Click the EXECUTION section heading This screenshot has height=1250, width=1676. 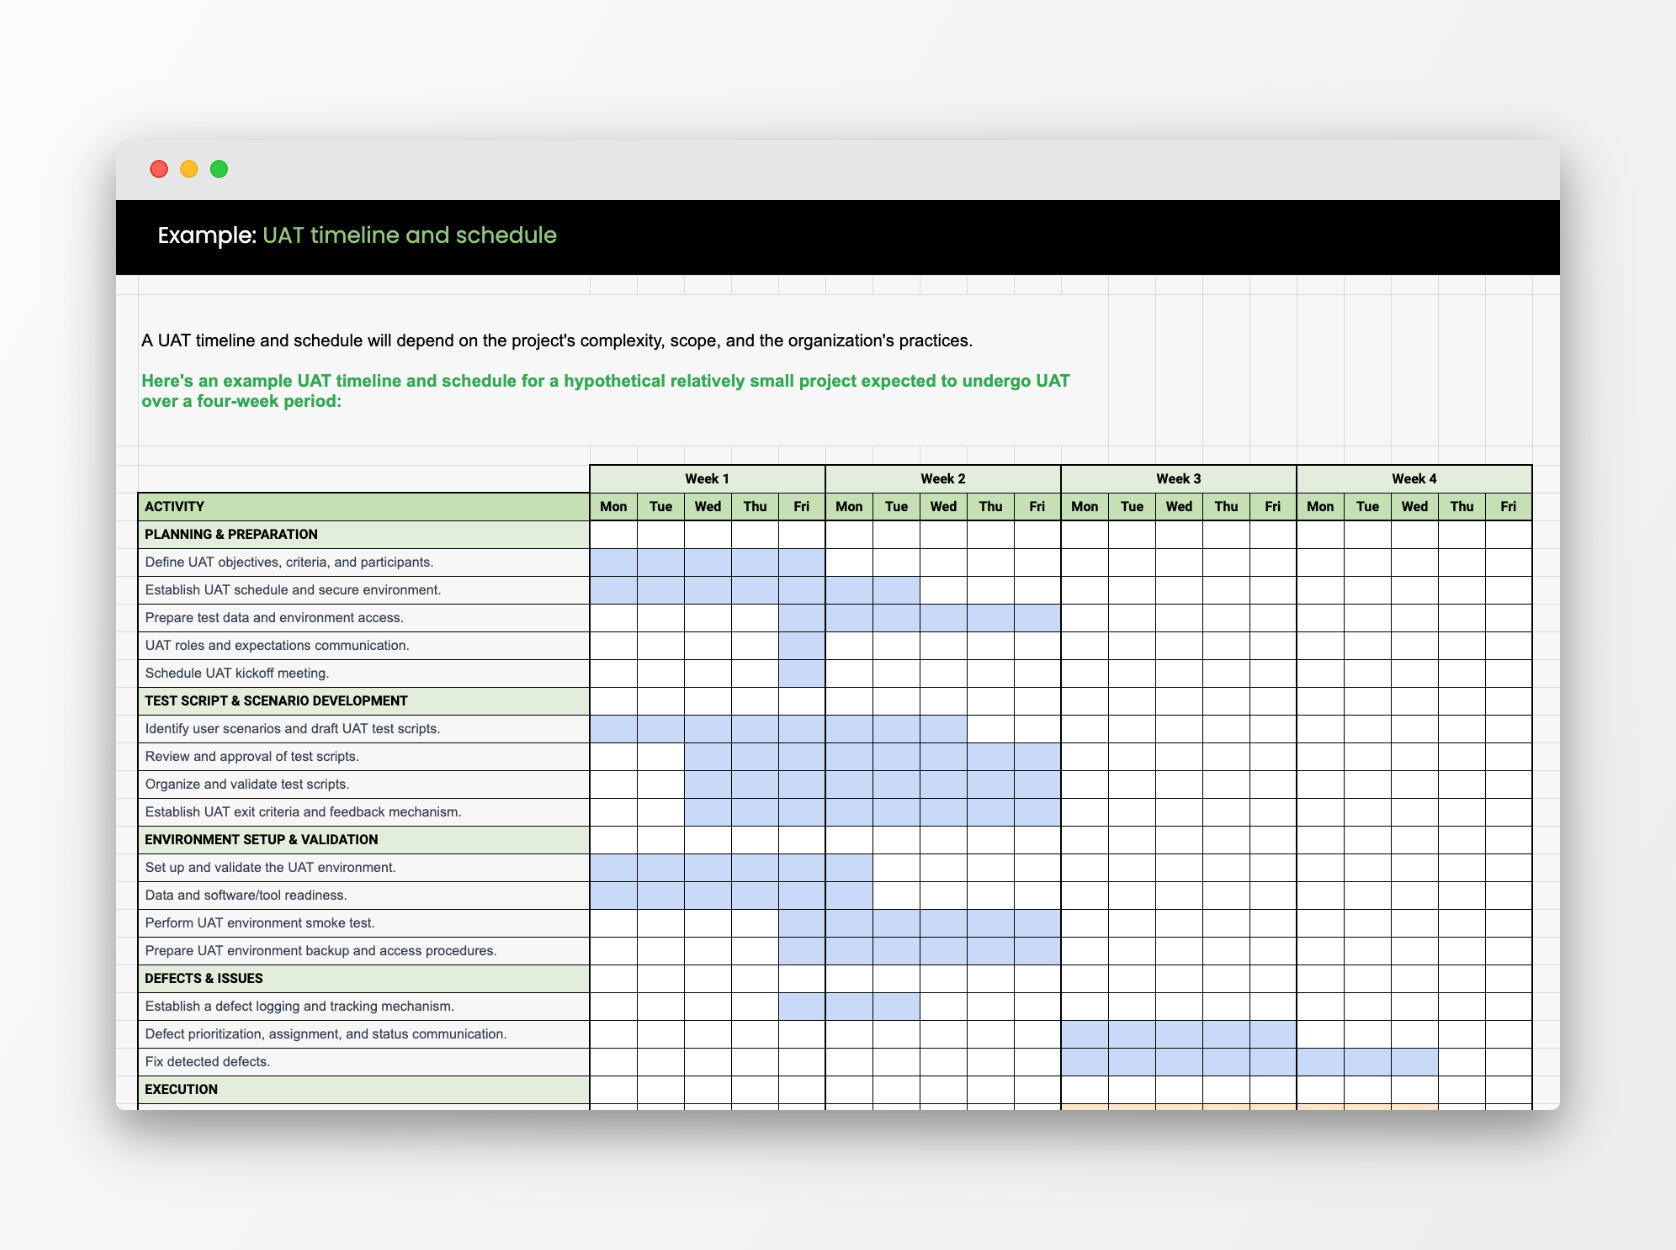point(363,1090)
